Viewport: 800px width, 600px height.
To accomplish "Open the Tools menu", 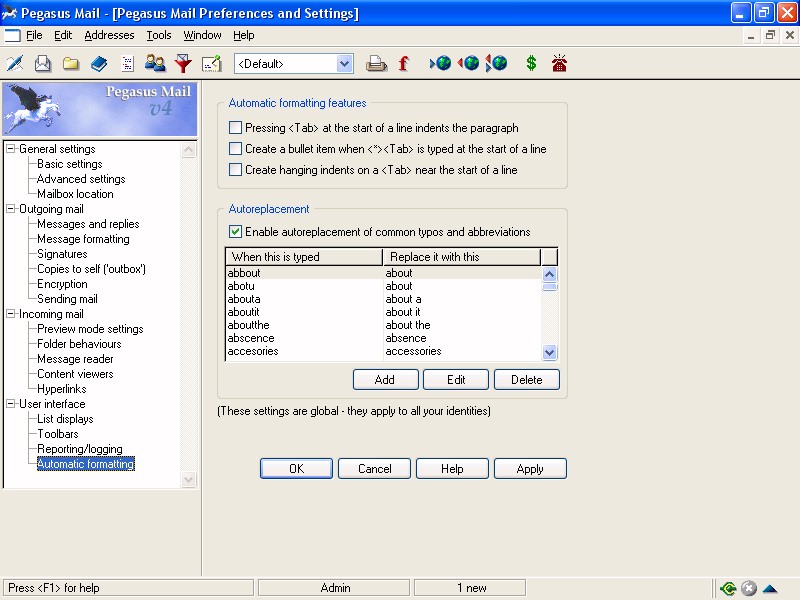I will [159, 35].
